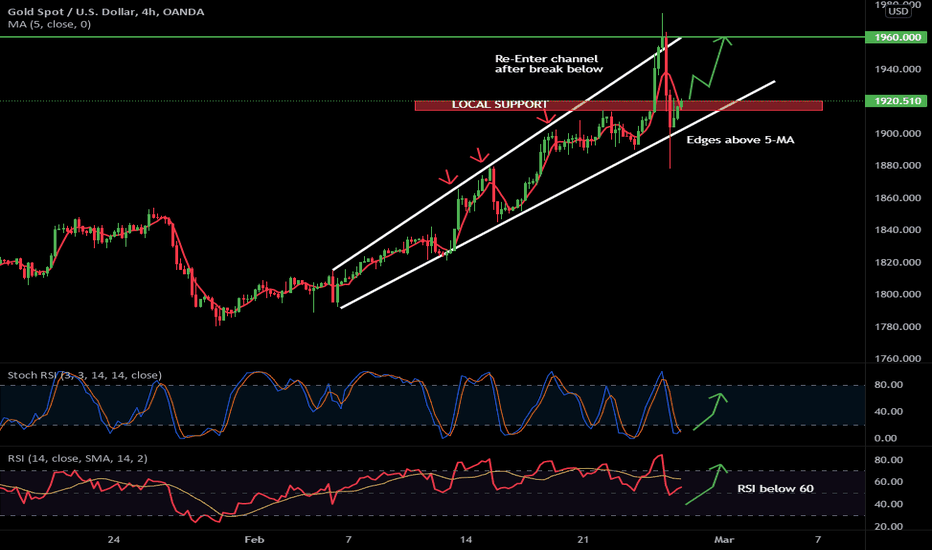
Task: Click the 1840.000 price axis label
Action: 898,230
